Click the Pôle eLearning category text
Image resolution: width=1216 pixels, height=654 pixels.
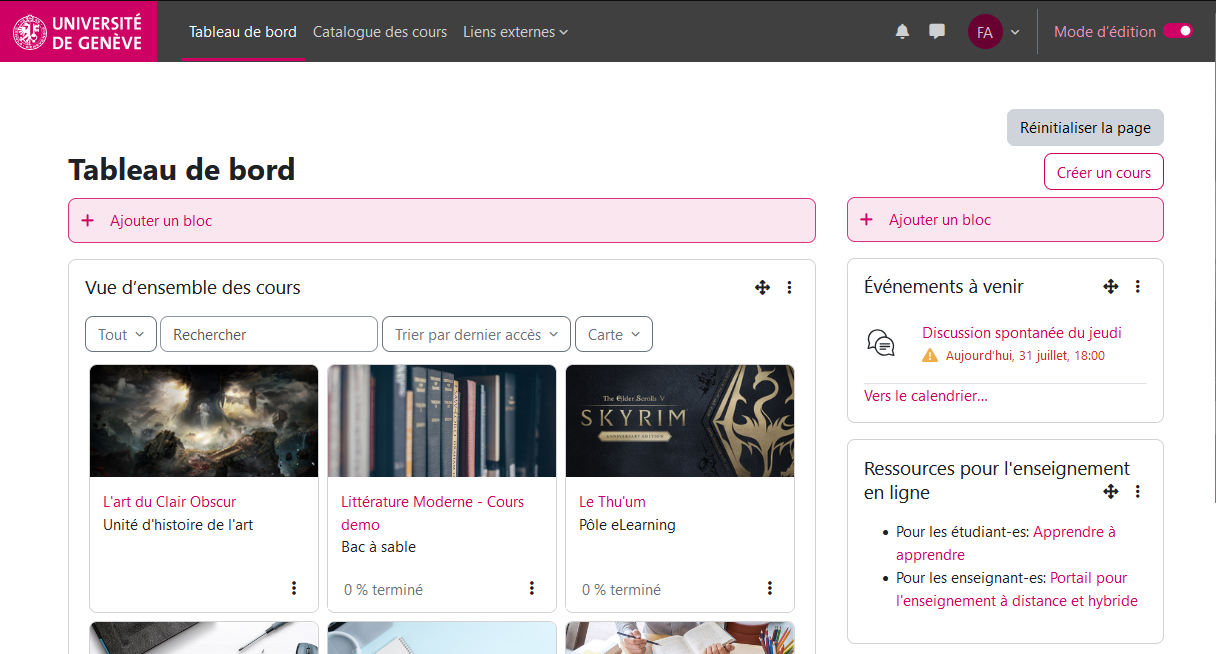pyautogui.click(x=627, y=525)
